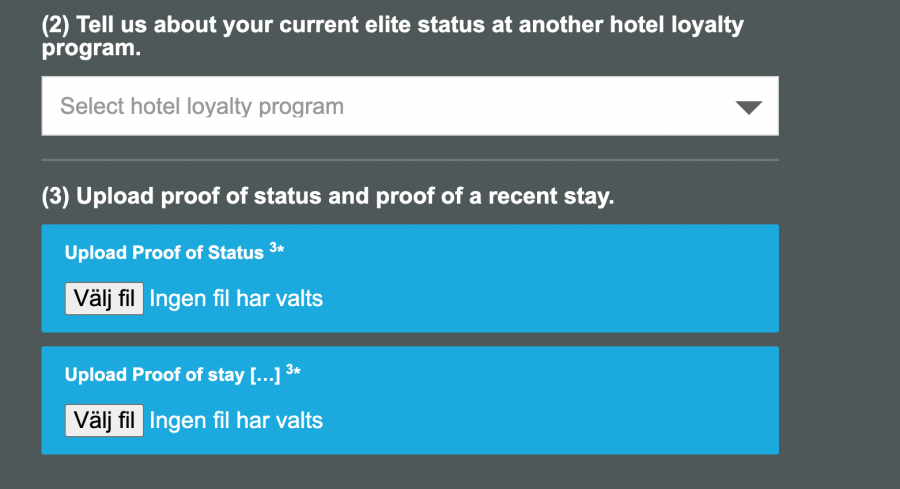Click the "[…]" ellipsis in Proof of stay label
The height and width of the screenshot is (489, 900).
(x=264, y=375)
